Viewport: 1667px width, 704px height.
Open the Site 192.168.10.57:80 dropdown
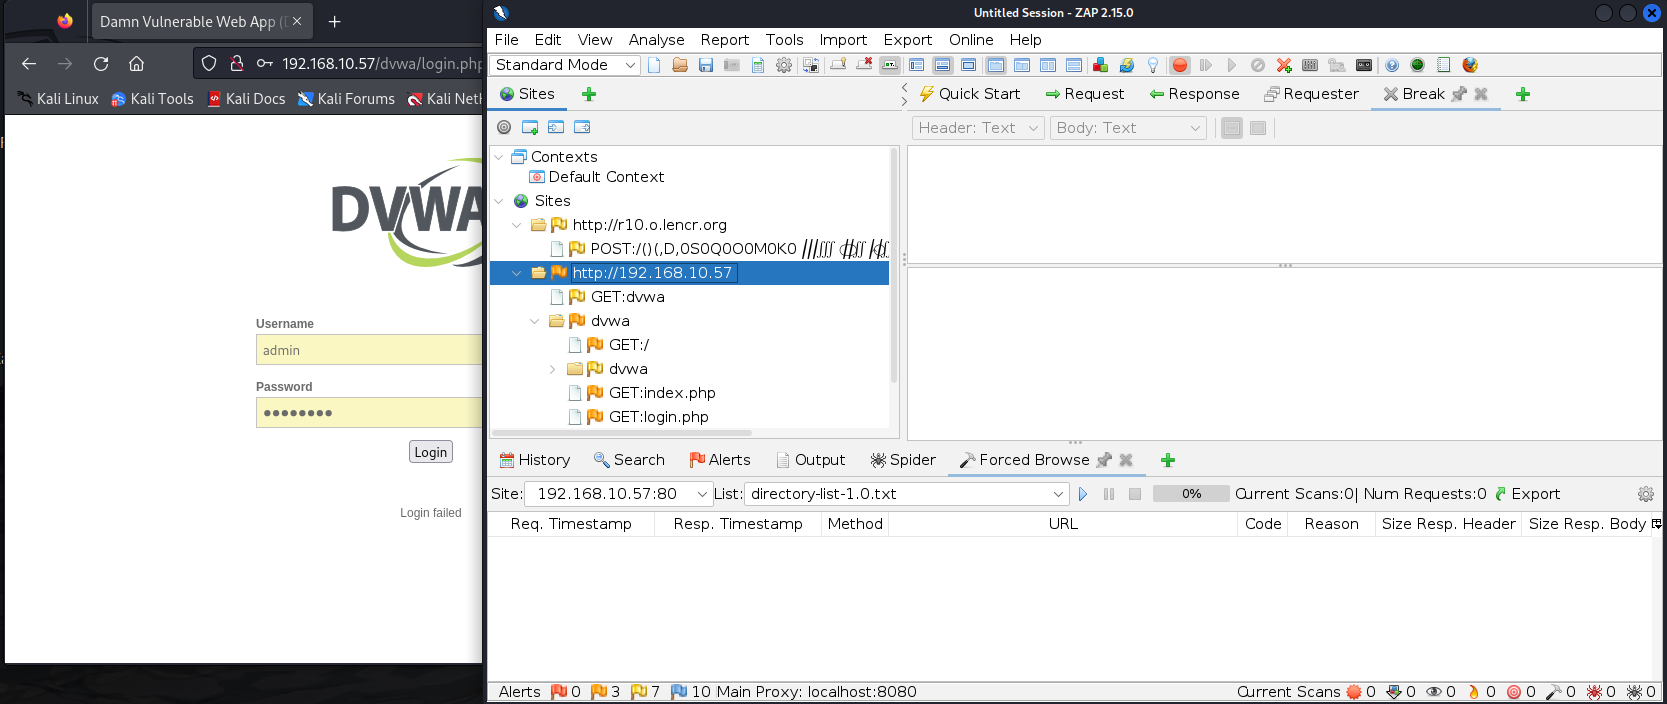point(617,494)
